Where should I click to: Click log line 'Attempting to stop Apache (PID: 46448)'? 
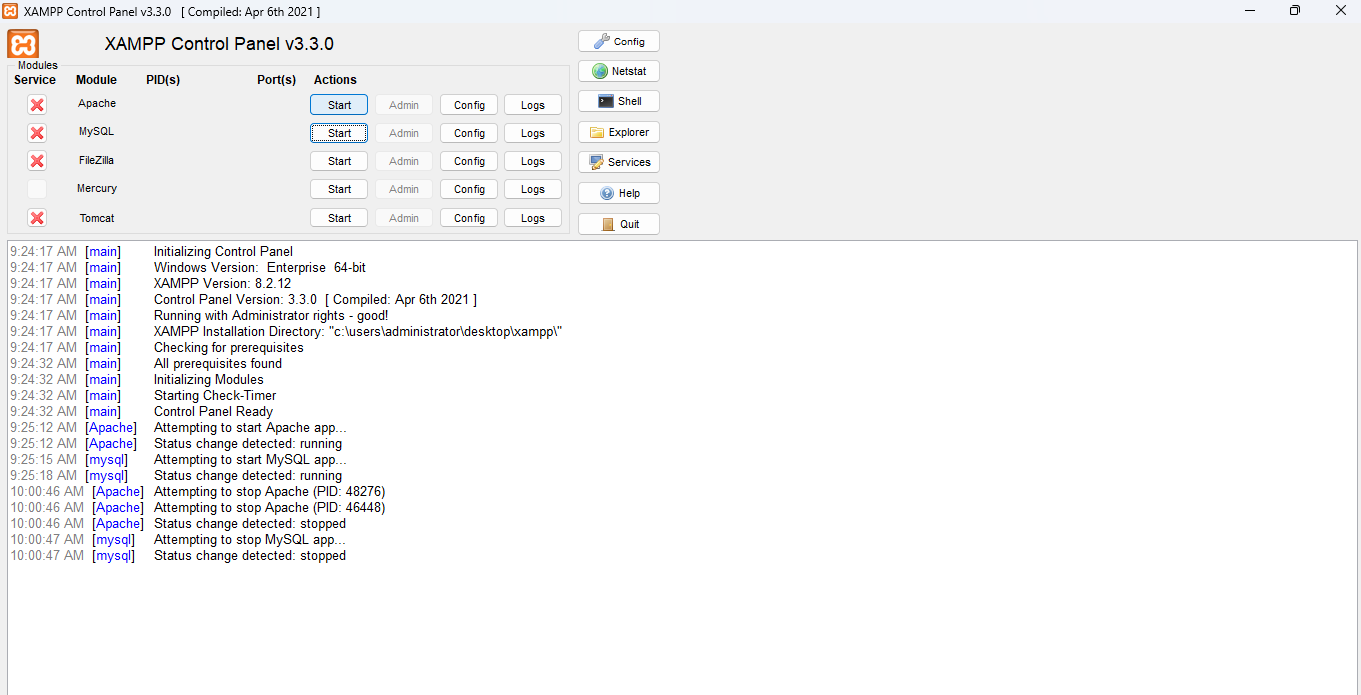269,508
